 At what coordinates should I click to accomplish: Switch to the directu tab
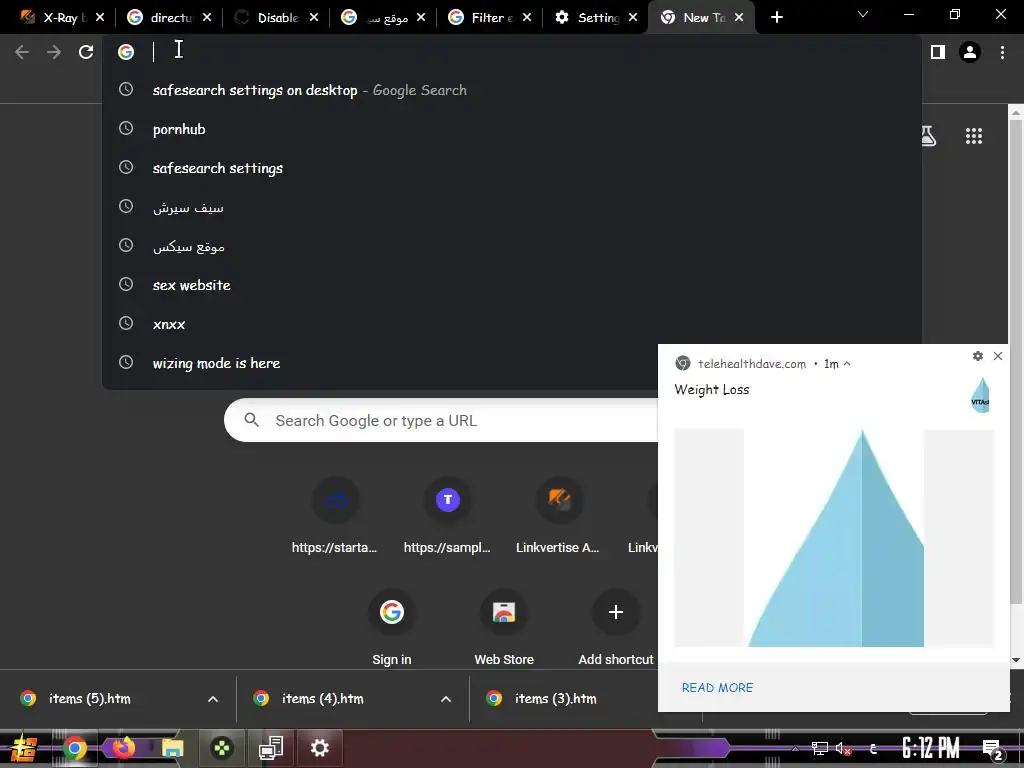pos(163,17)
